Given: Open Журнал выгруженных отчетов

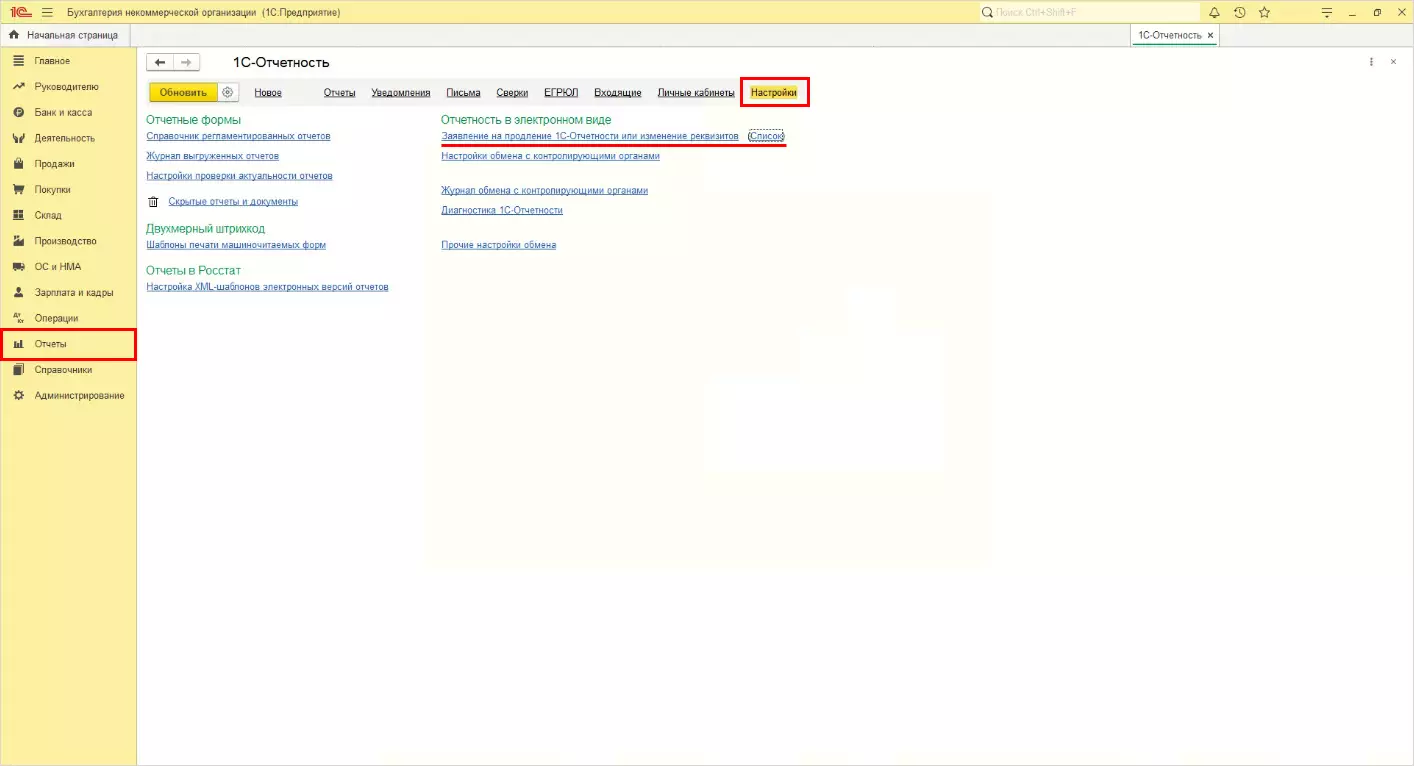Looking at the screenshot, I should (x=212, y=156).
